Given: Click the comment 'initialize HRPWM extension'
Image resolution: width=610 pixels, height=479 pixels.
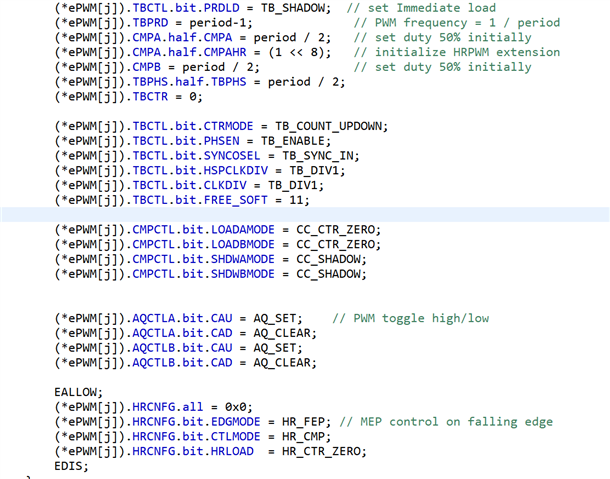Looking at the screenshot, I should tap(457, 53).
